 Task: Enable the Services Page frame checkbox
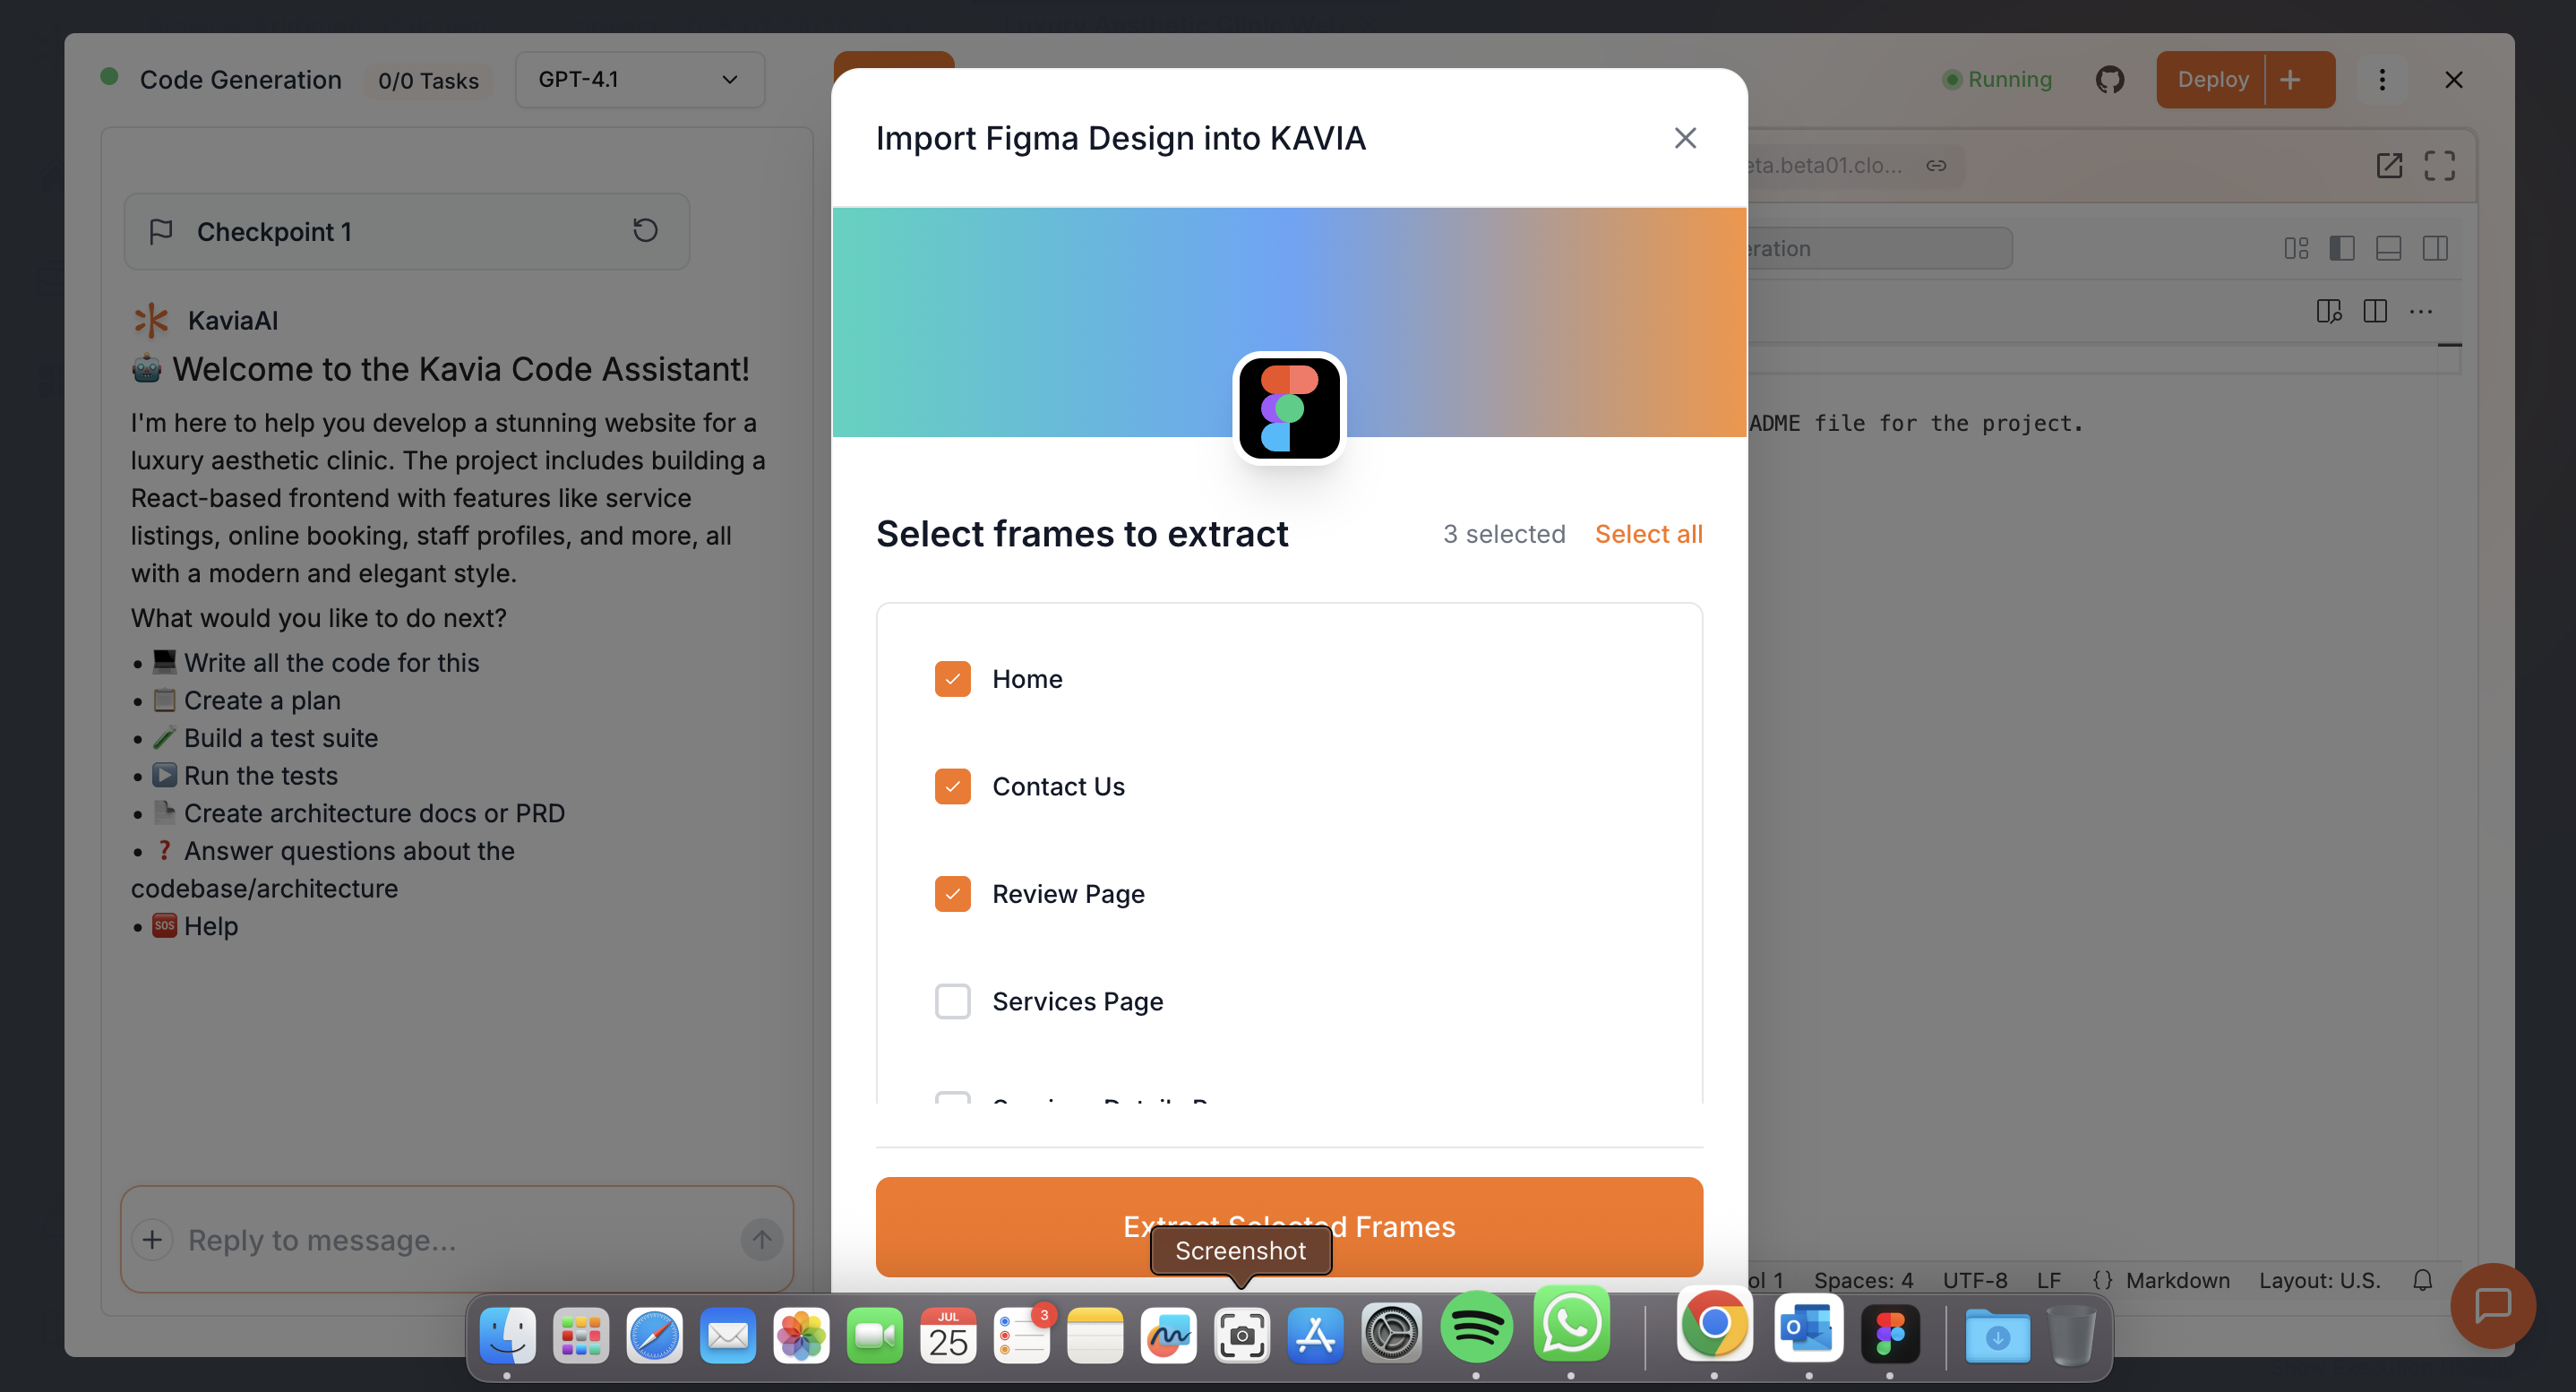click(x=952, y=1001)
